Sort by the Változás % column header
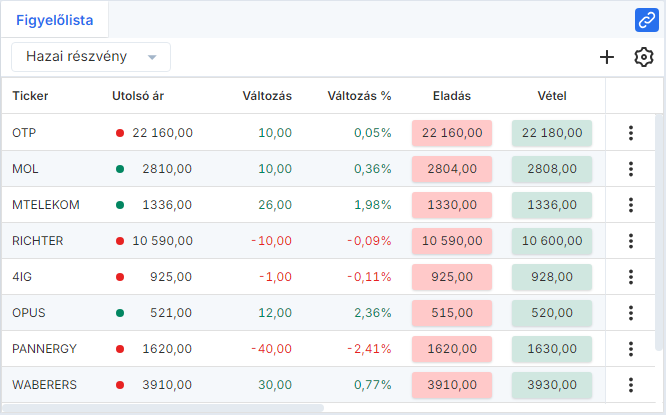666x415 pixels. point(359,96)
